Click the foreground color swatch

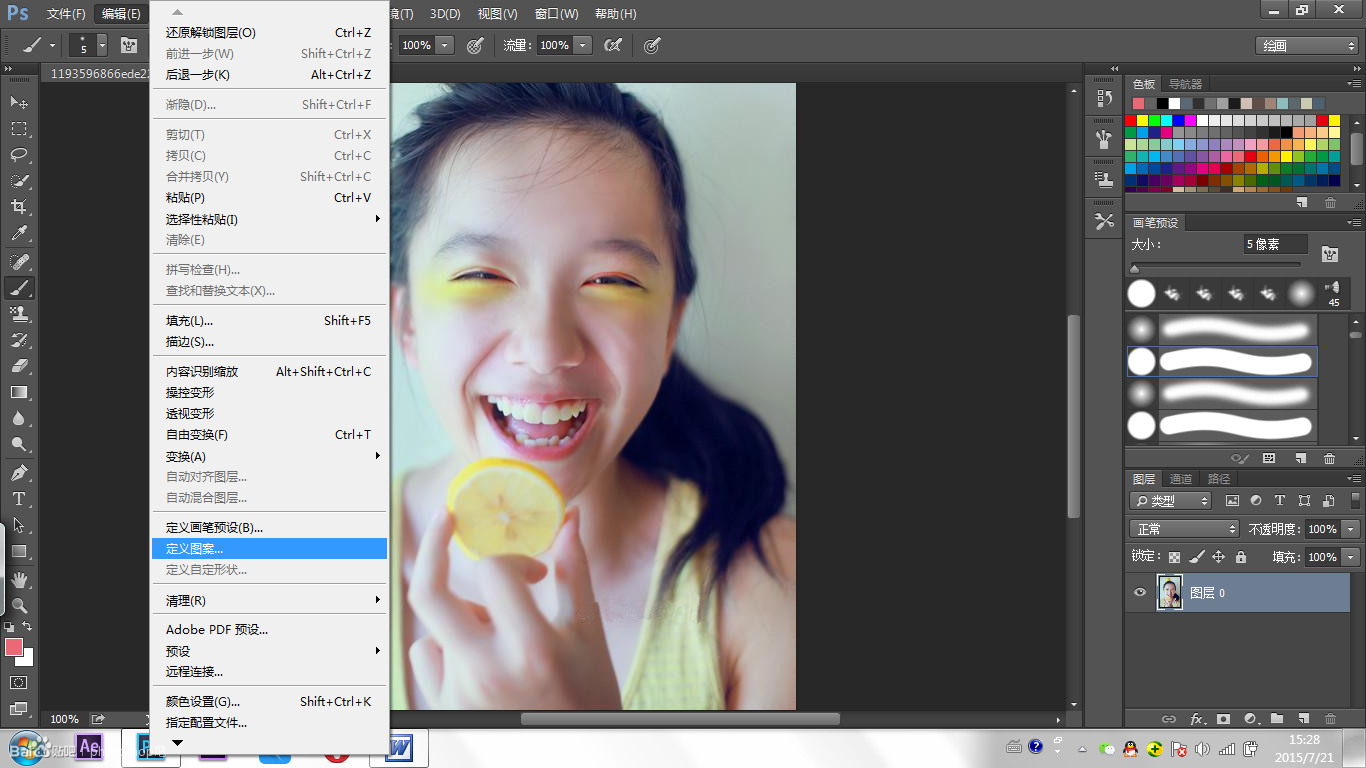14,647
